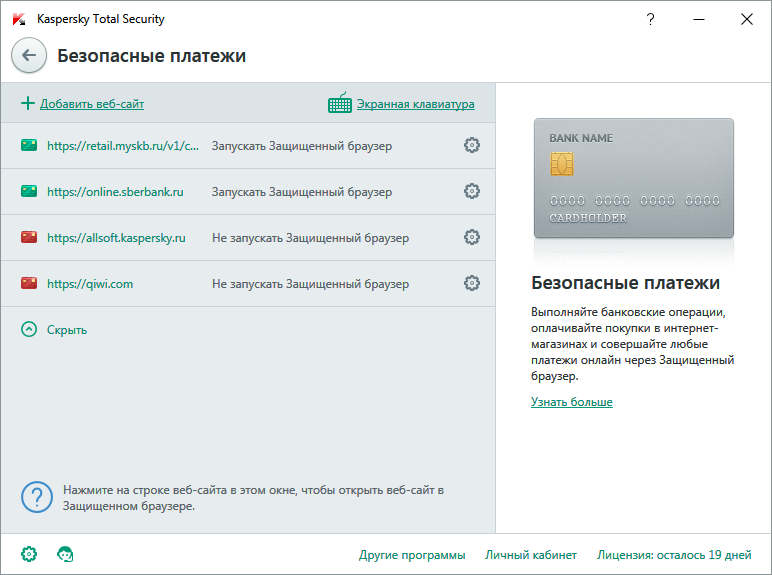This screenshot has width=772, height=575.
Task: Click the Безопасные платежи heading under card
Action: (625, 283)
